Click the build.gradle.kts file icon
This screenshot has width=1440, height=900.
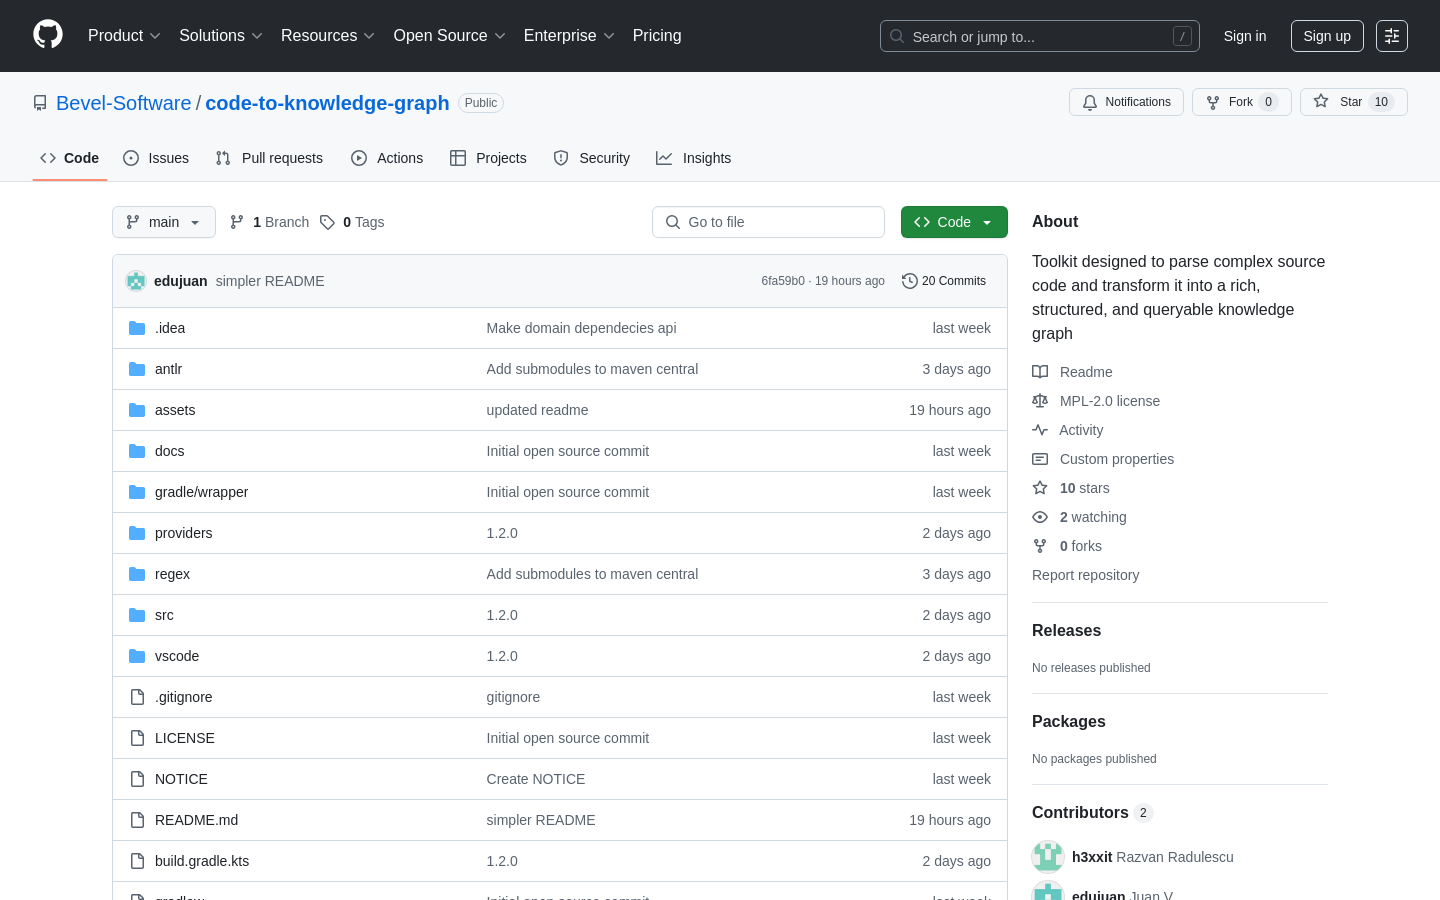137,861
